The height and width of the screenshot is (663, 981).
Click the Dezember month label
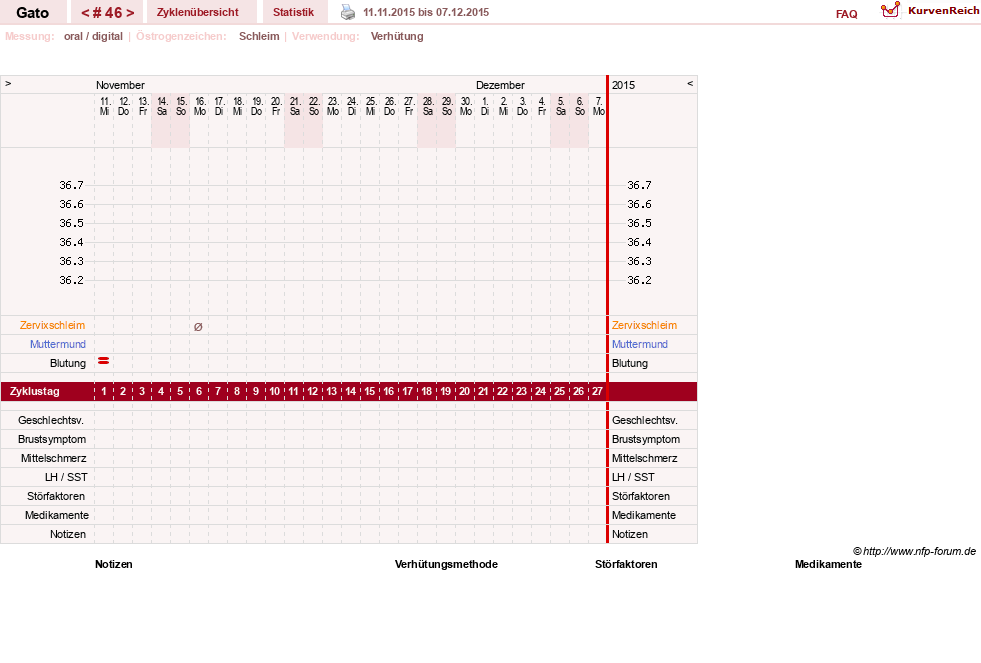coord(501,85)
